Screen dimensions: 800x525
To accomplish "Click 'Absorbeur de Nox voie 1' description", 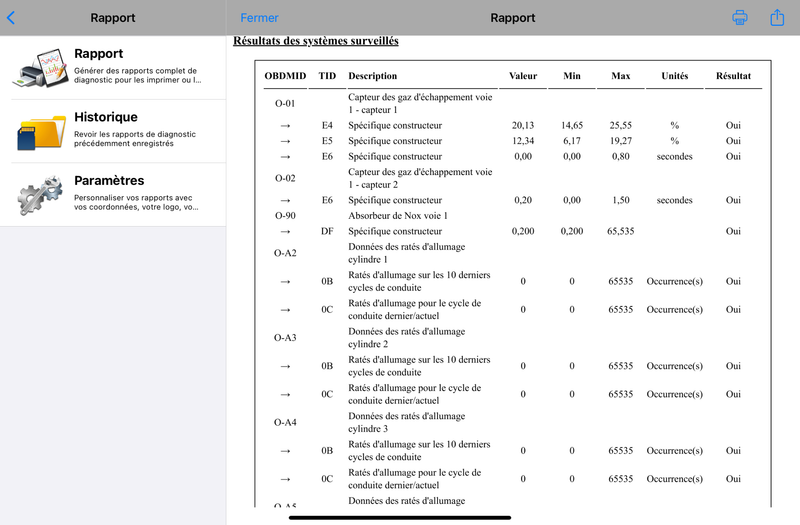I will (x=398, y=216).
